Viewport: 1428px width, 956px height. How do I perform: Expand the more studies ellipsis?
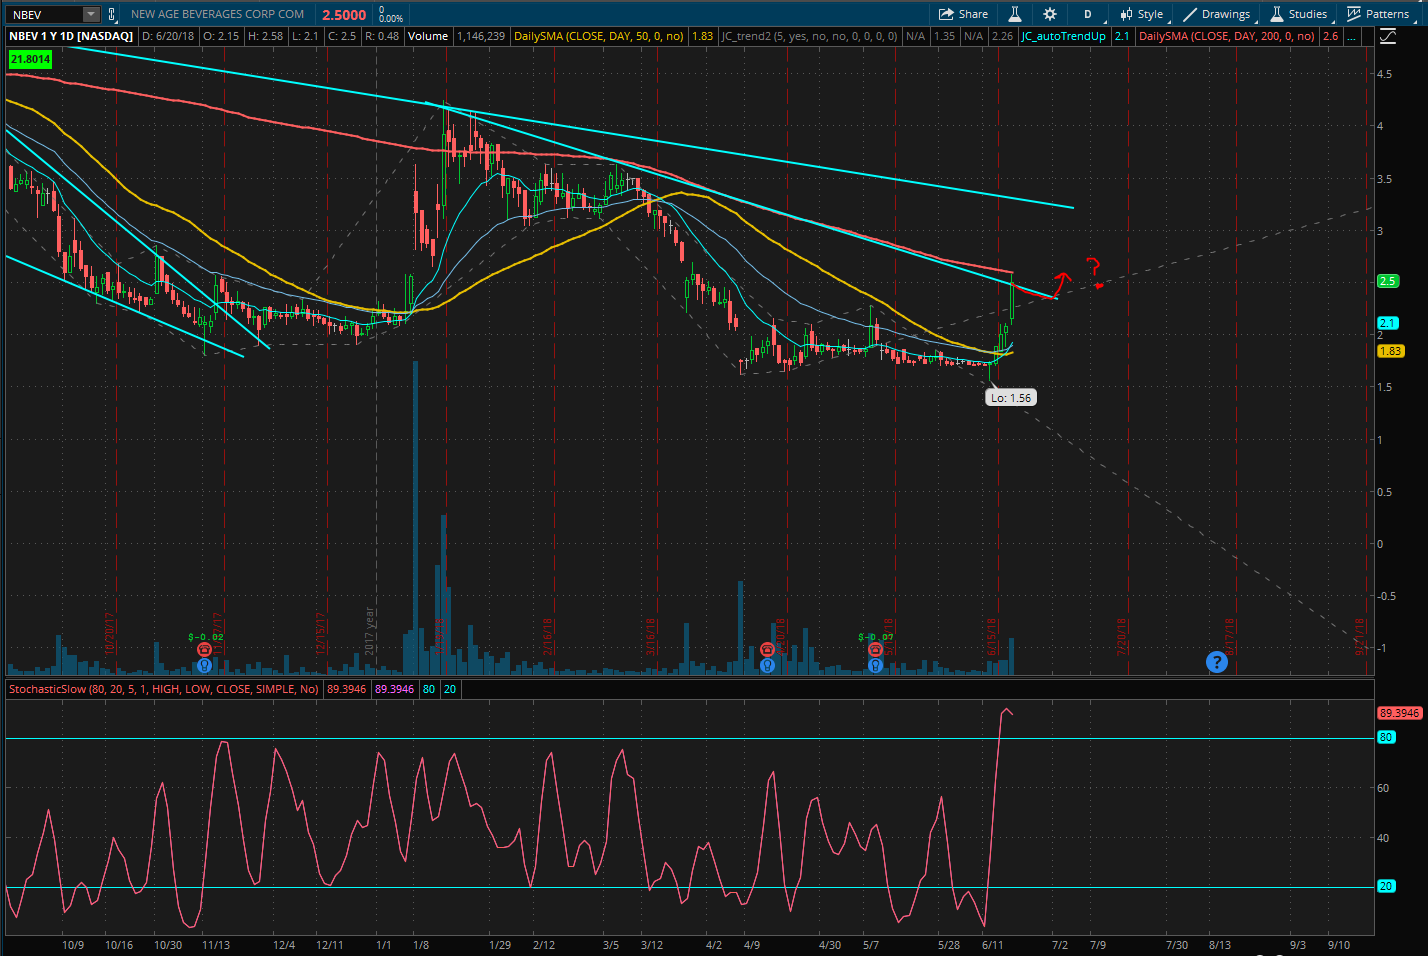click(1352, 36)
